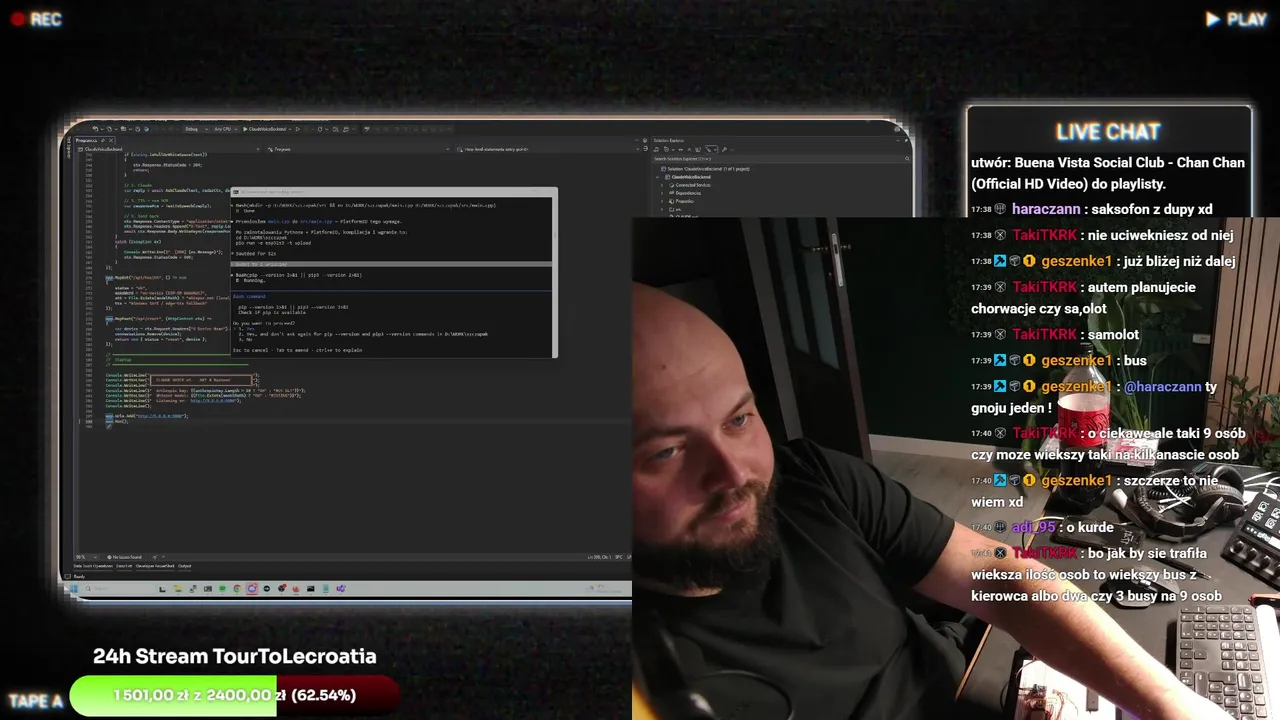The height and width of the screenshot is (720, 1280).
Task: Click geszenke1 'bus' chat message
Action: coord(1059,360)
